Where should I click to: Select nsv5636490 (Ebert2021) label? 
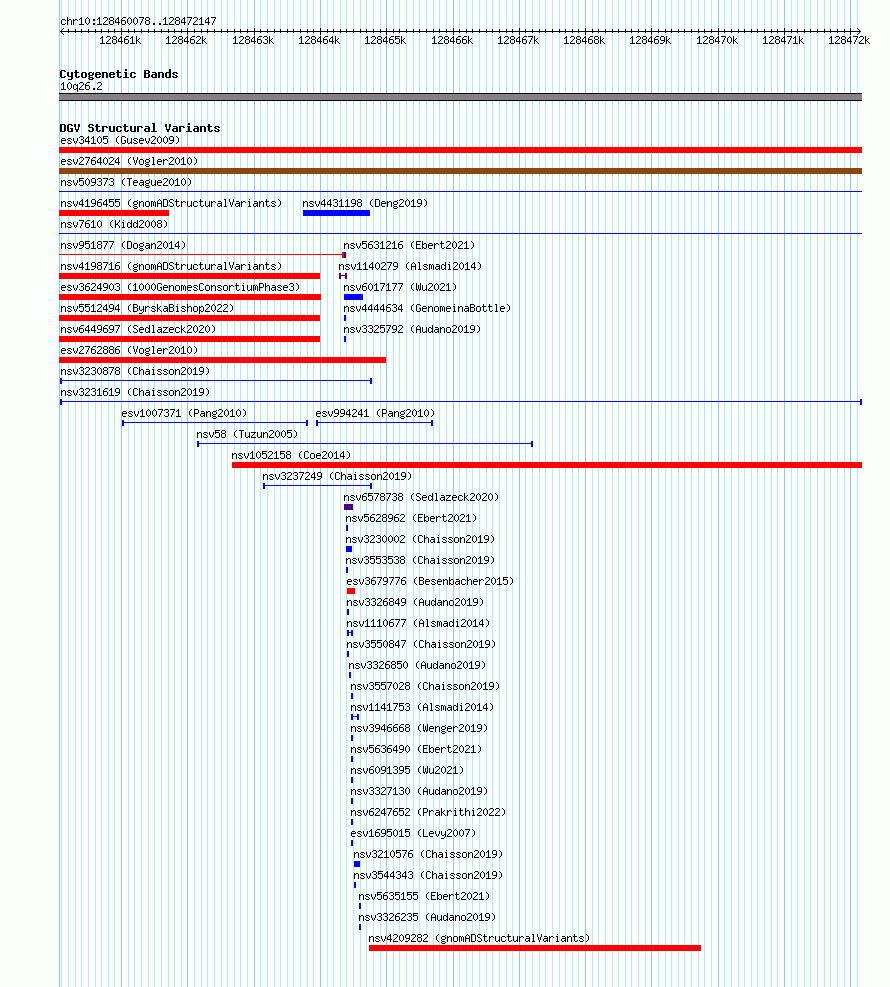tap(416, 749)
